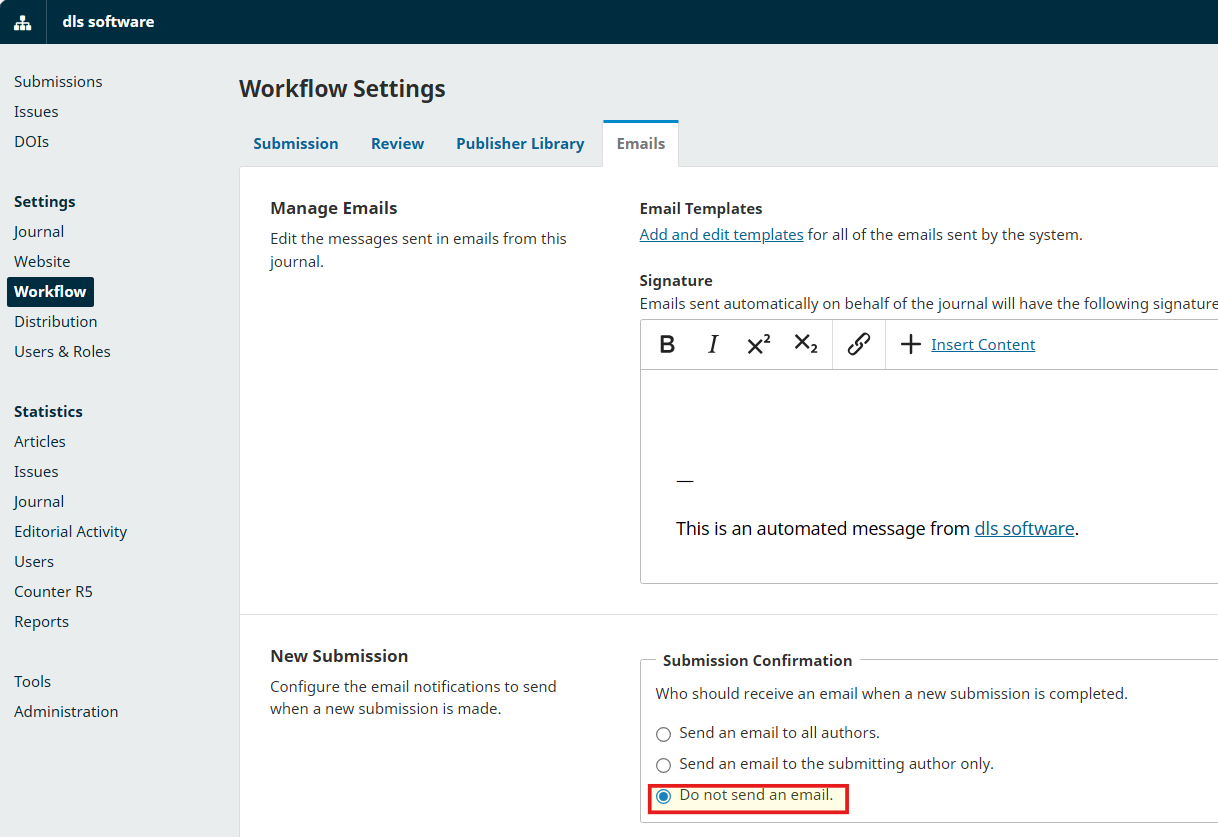Apply Superscript in the signature toolbar
Viewport: 1218px width, 837px height.
pyautogui.click(x=759, y=345)
